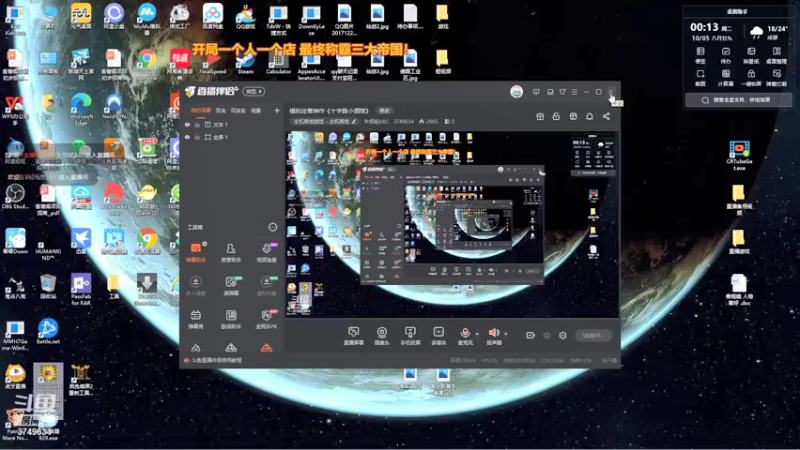Open 待办 in the desktop assistant widget
Image resolution: width=800 pixels, height=450 pixels.
tap(726, 55)
